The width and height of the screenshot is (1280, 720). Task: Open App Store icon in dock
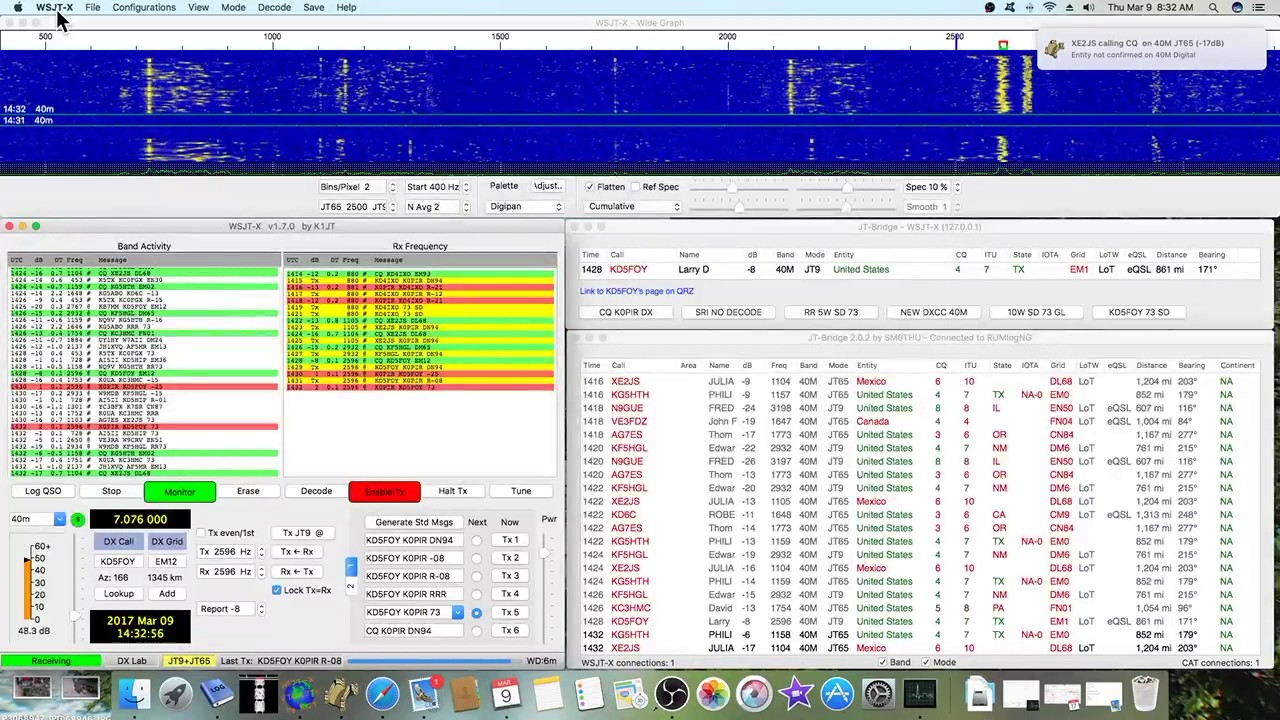837,693
